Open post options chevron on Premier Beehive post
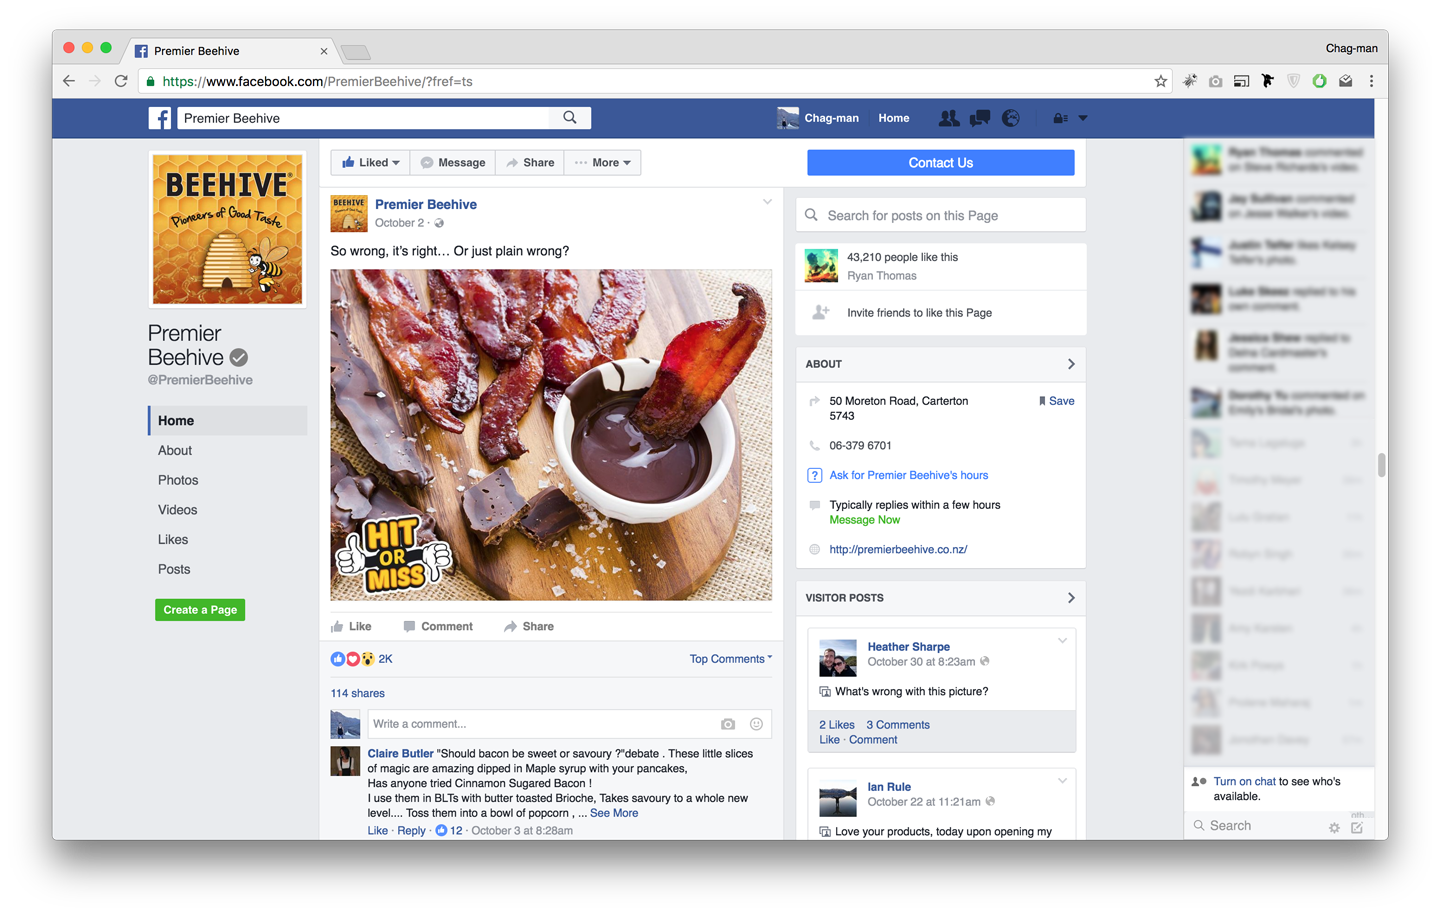 767,202
